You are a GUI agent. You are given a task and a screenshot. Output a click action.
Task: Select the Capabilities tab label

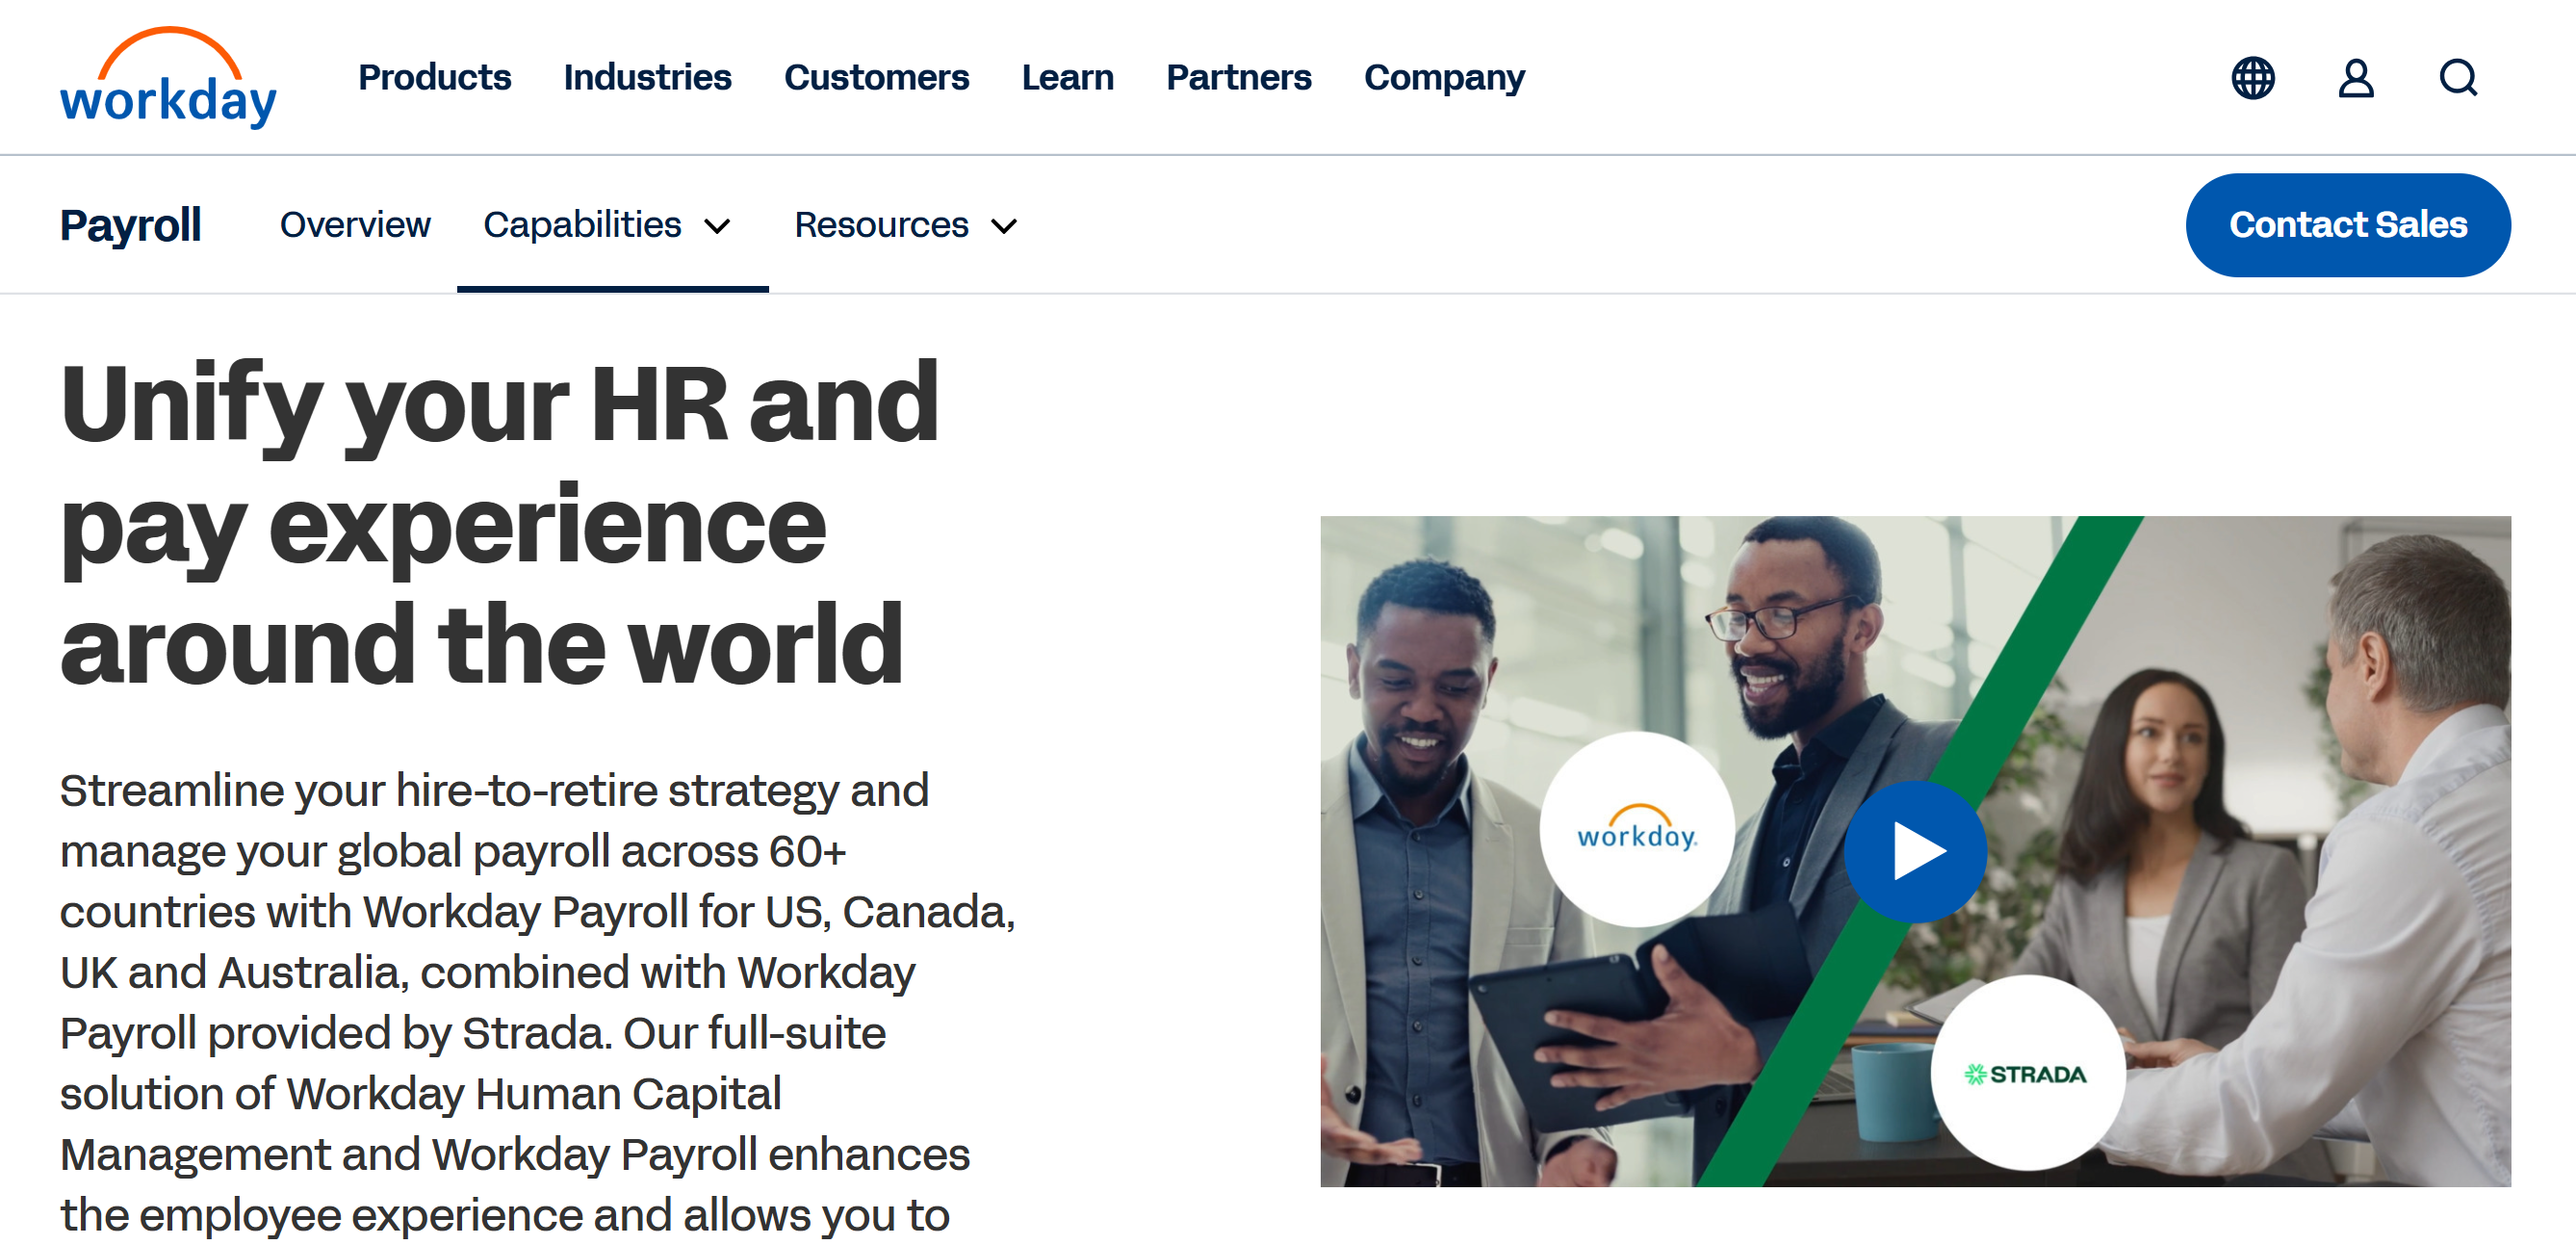[582, 225]
